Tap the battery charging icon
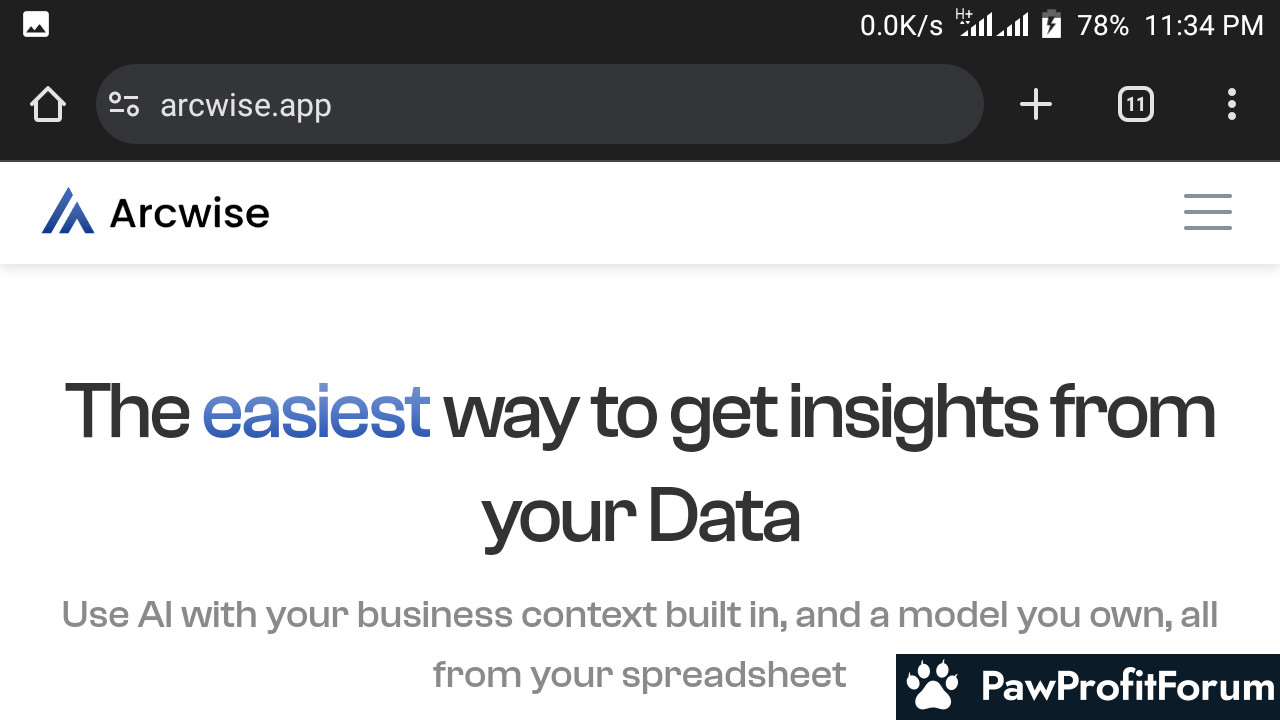The width and height of the screenshot is (1280, 720). coord(1051,24)
